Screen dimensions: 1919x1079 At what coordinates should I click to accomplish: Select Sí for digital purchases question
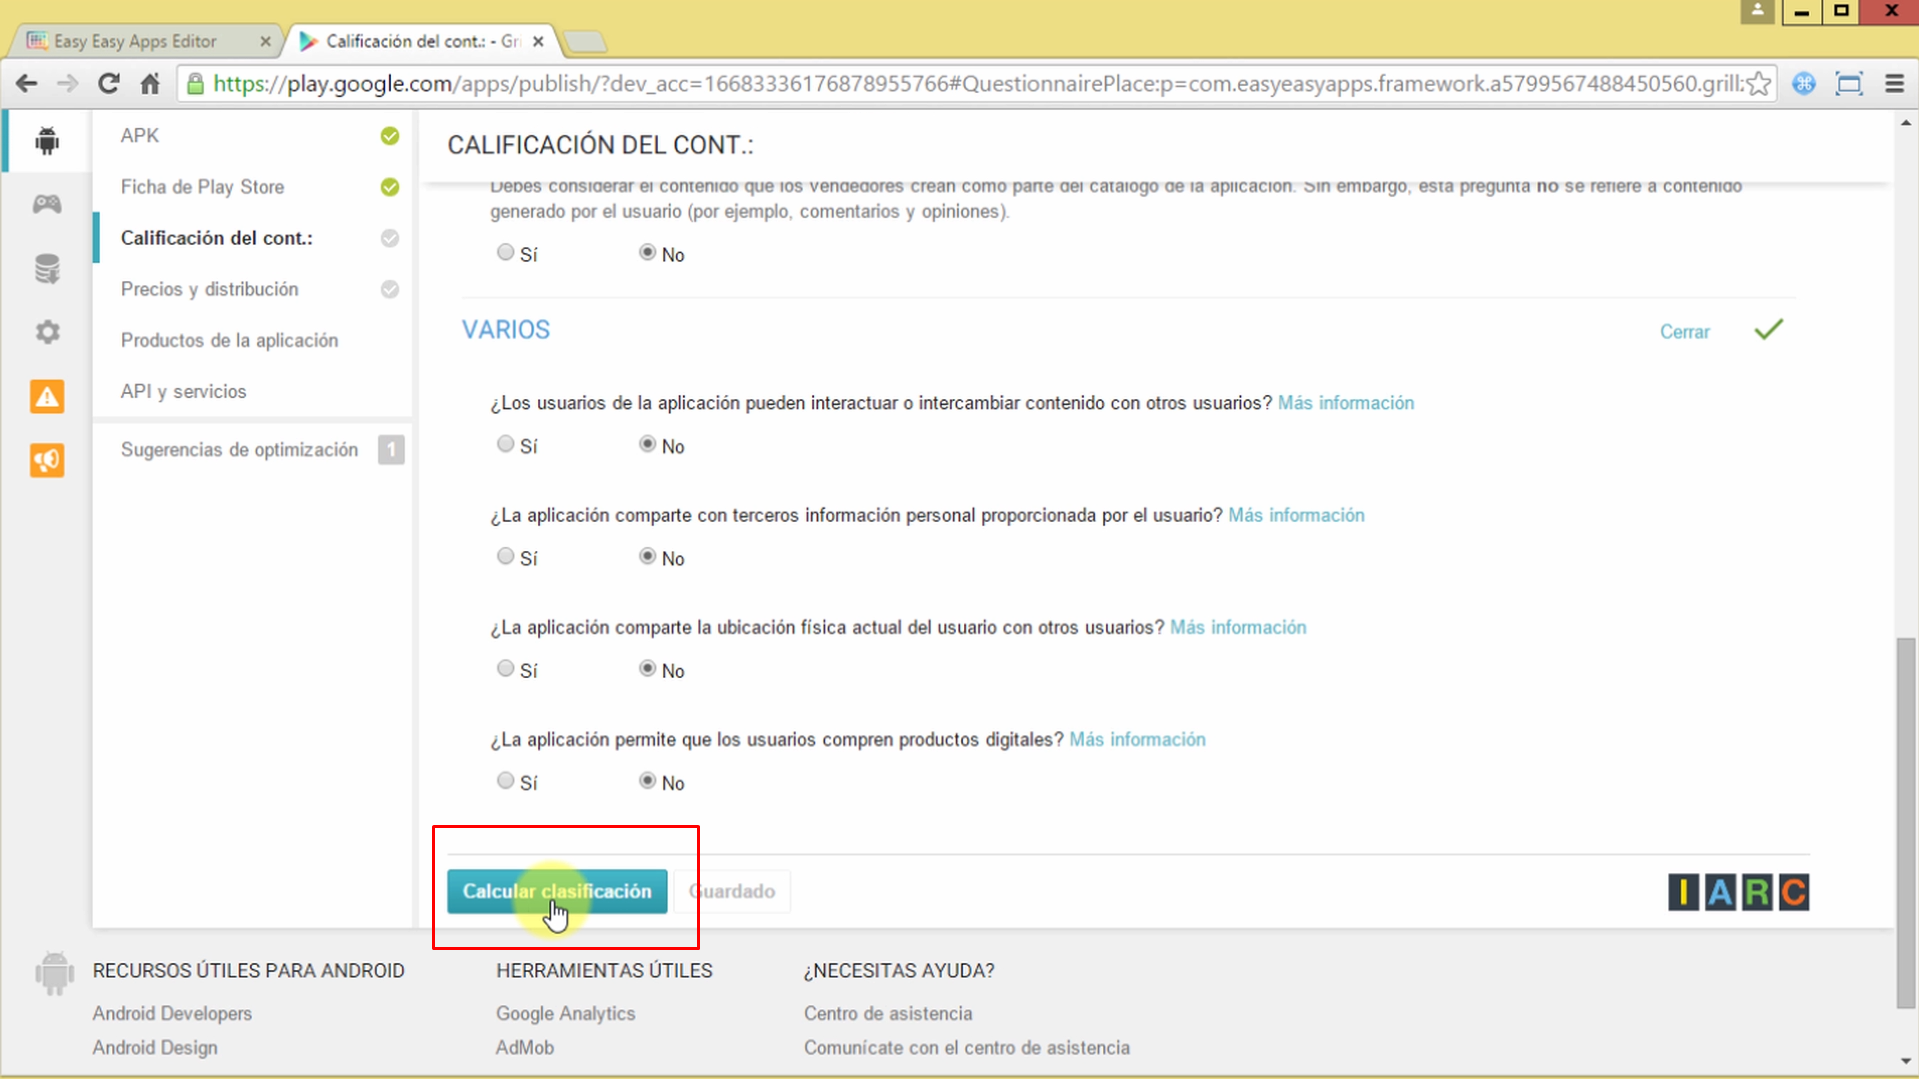[505, 780]
